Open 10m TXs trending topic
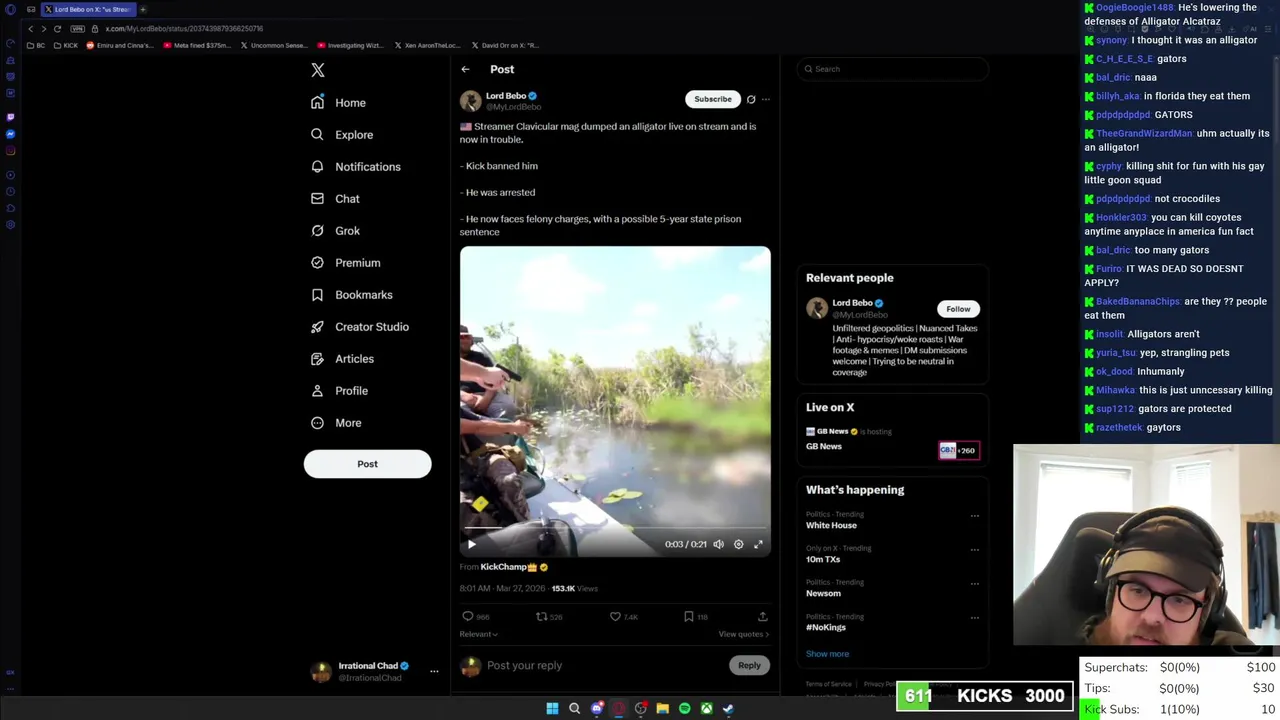 pyautogui.click(x=823, y=559)
